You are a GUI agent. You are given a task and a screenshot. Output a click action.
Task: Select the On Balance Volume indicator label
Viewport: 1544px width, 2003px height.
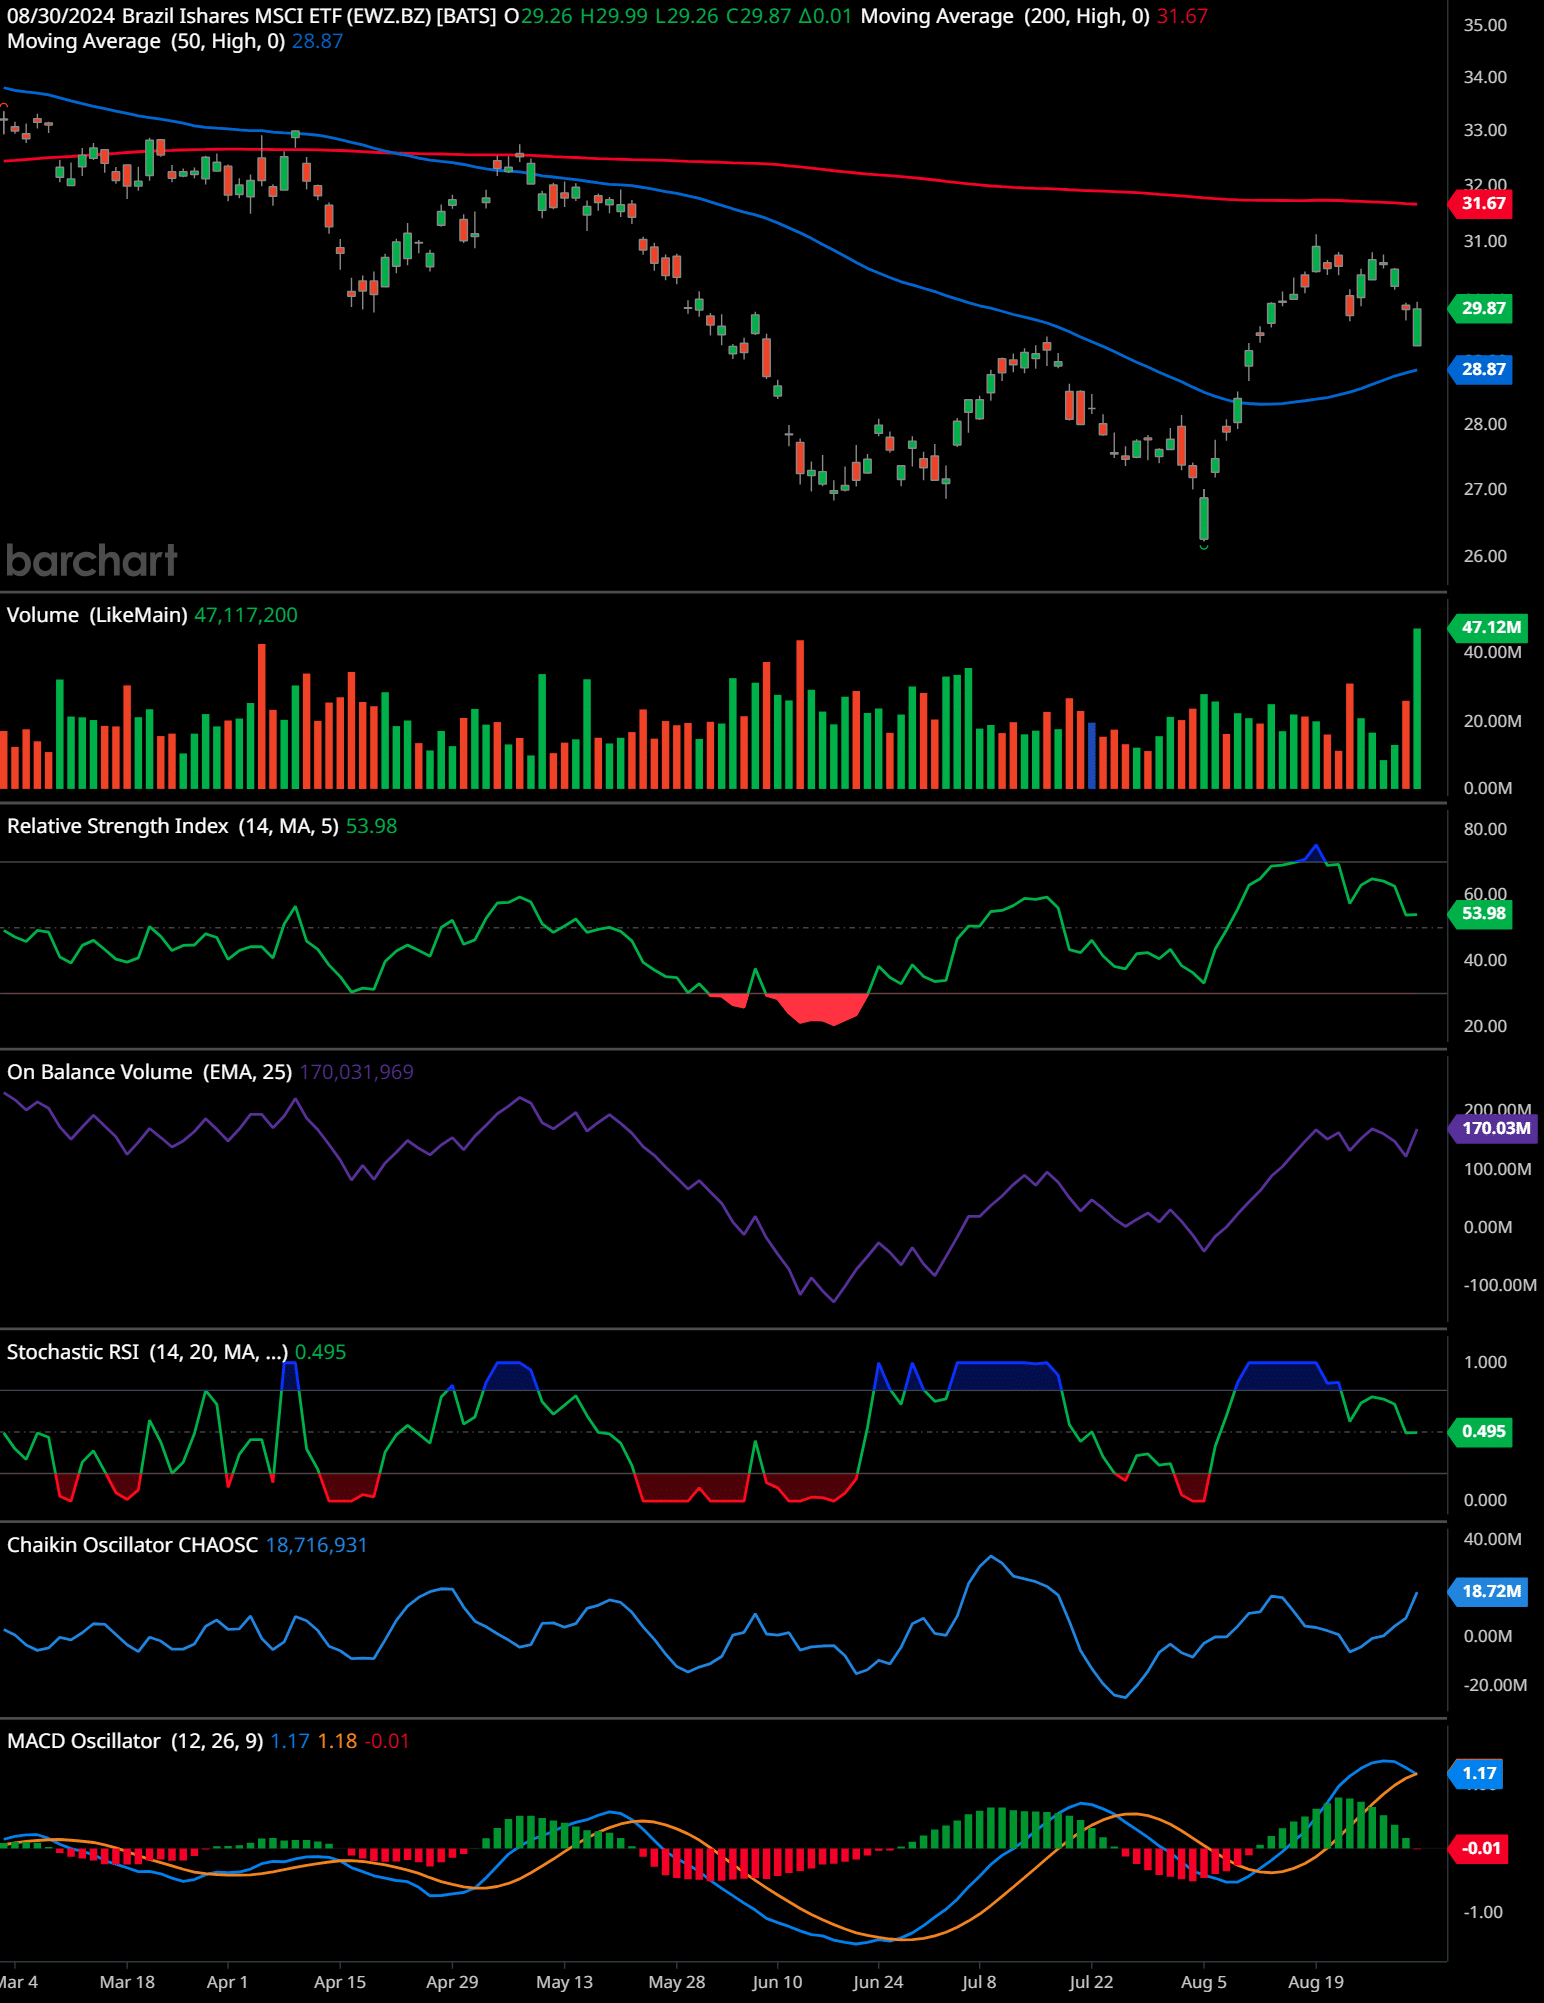pyautogui.click(x=150, y=1072)
